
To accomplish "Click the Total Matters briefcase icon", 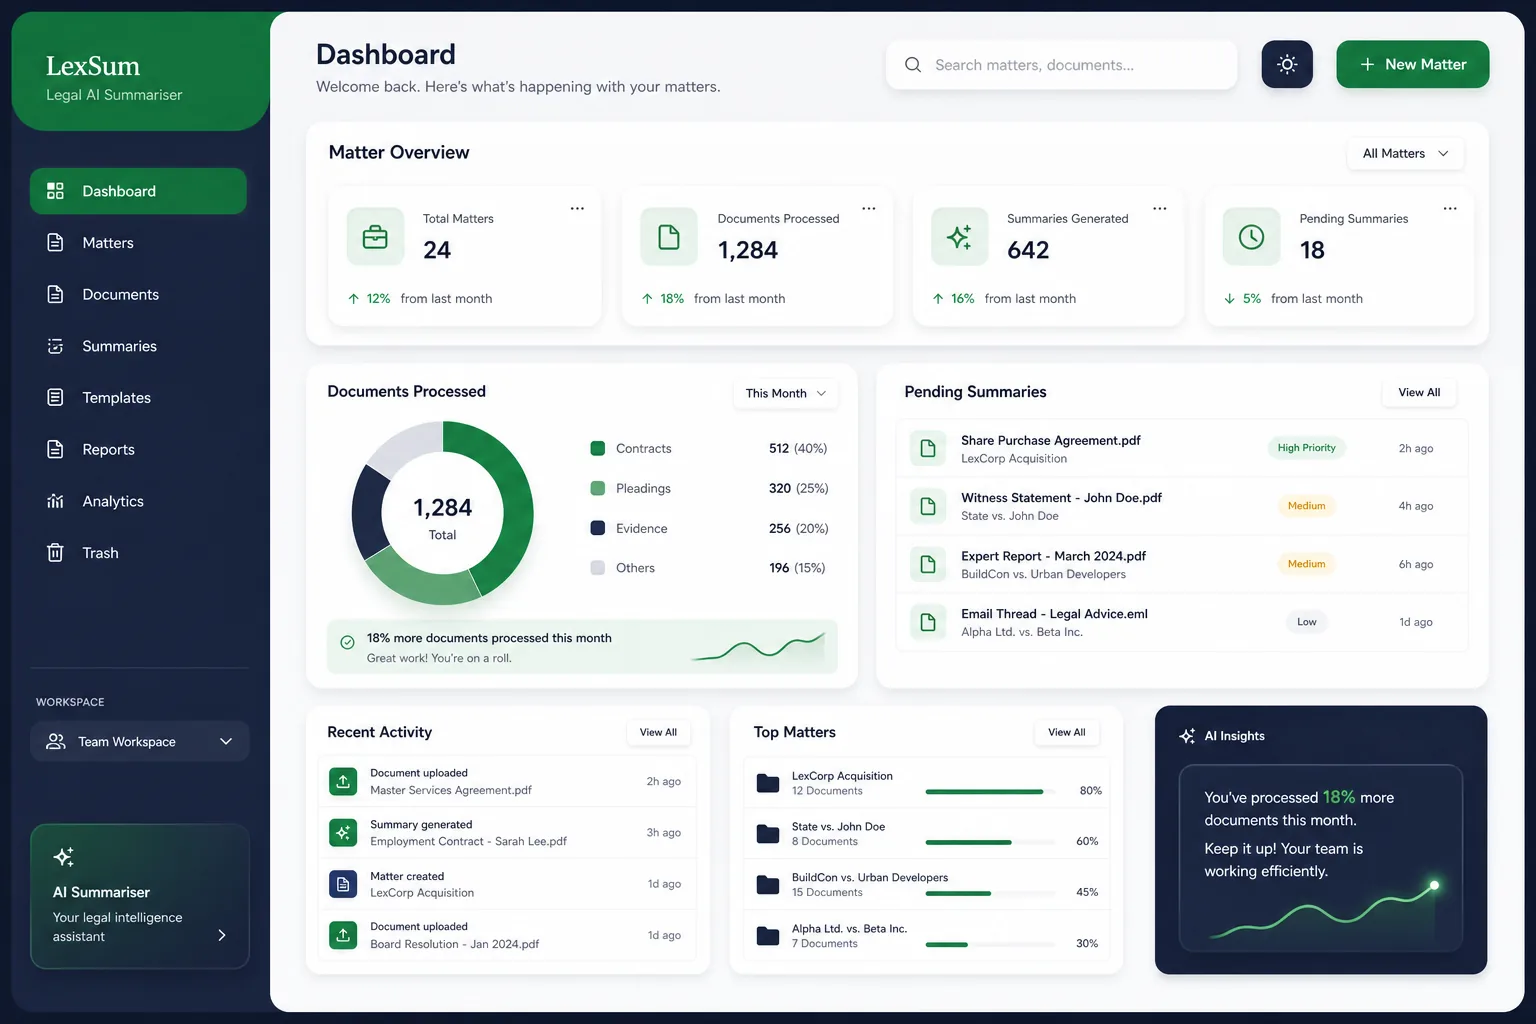I will pos(375,237).
